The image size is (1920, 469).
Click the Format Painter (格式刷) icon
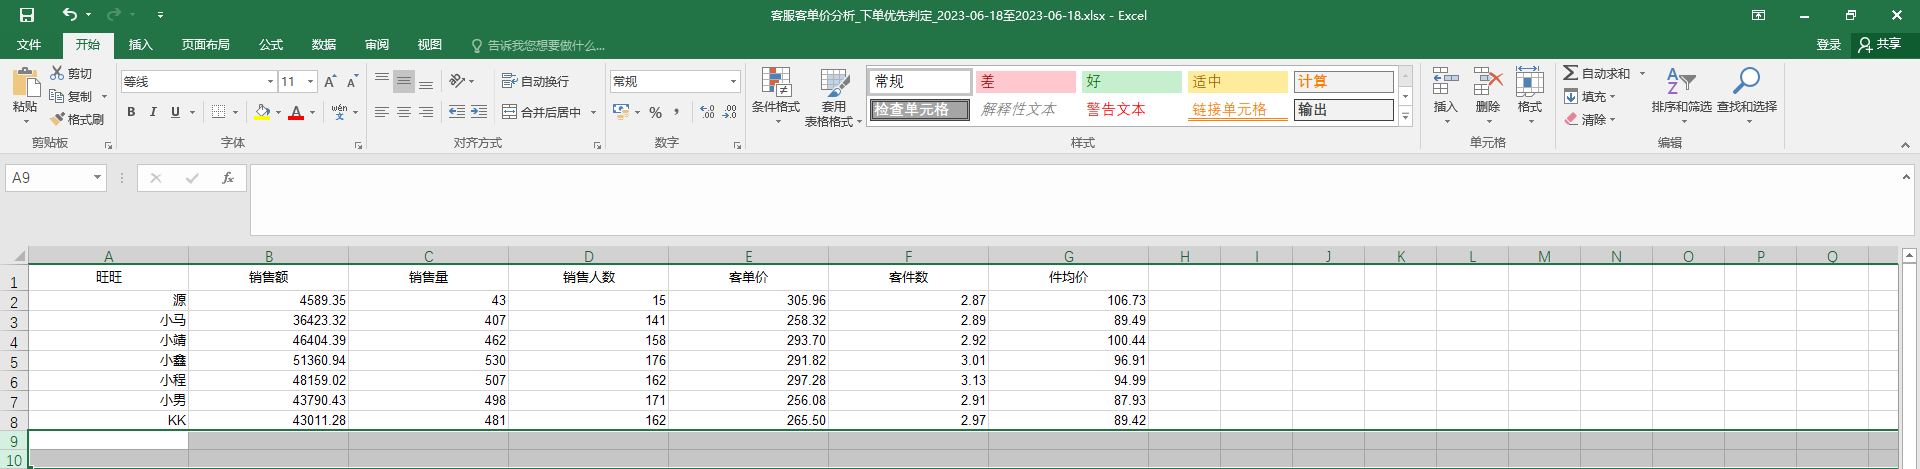(x=58, y=119)
